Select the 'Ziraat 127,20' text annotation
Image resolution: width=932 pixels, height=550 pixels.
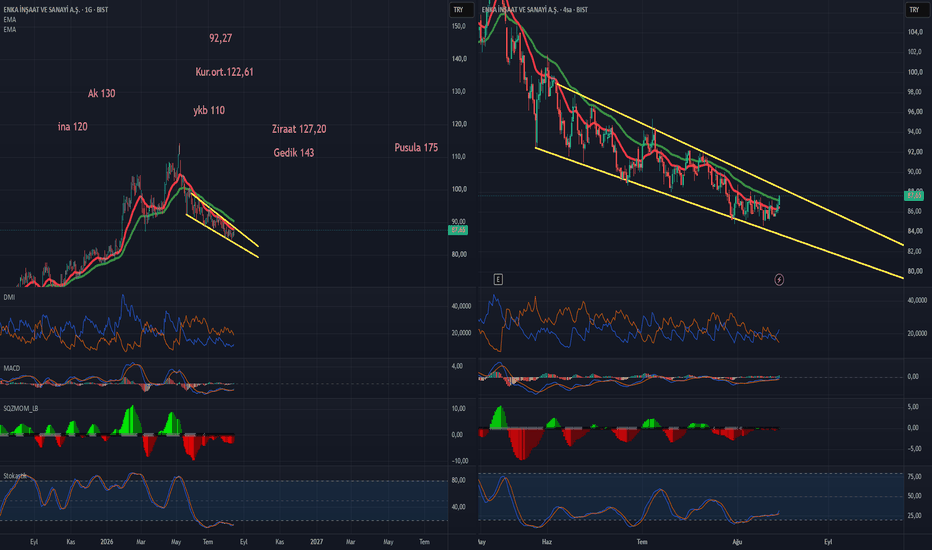[x=299, y=129]
